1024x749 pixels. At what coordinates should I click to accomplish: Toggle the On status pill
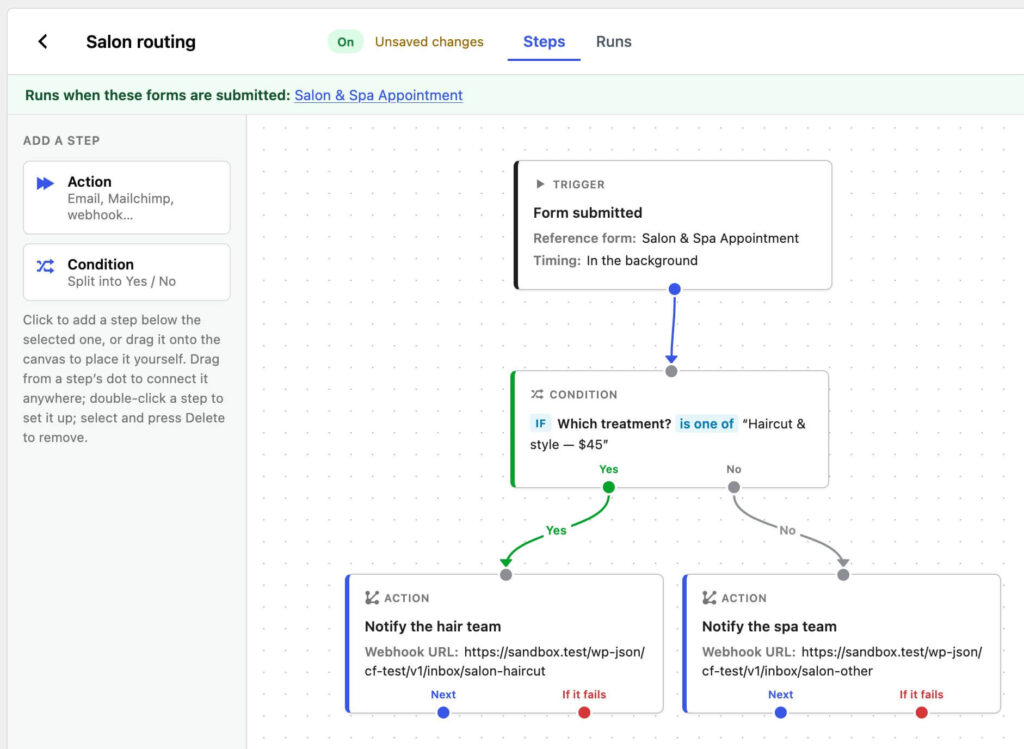click(345, 42)
